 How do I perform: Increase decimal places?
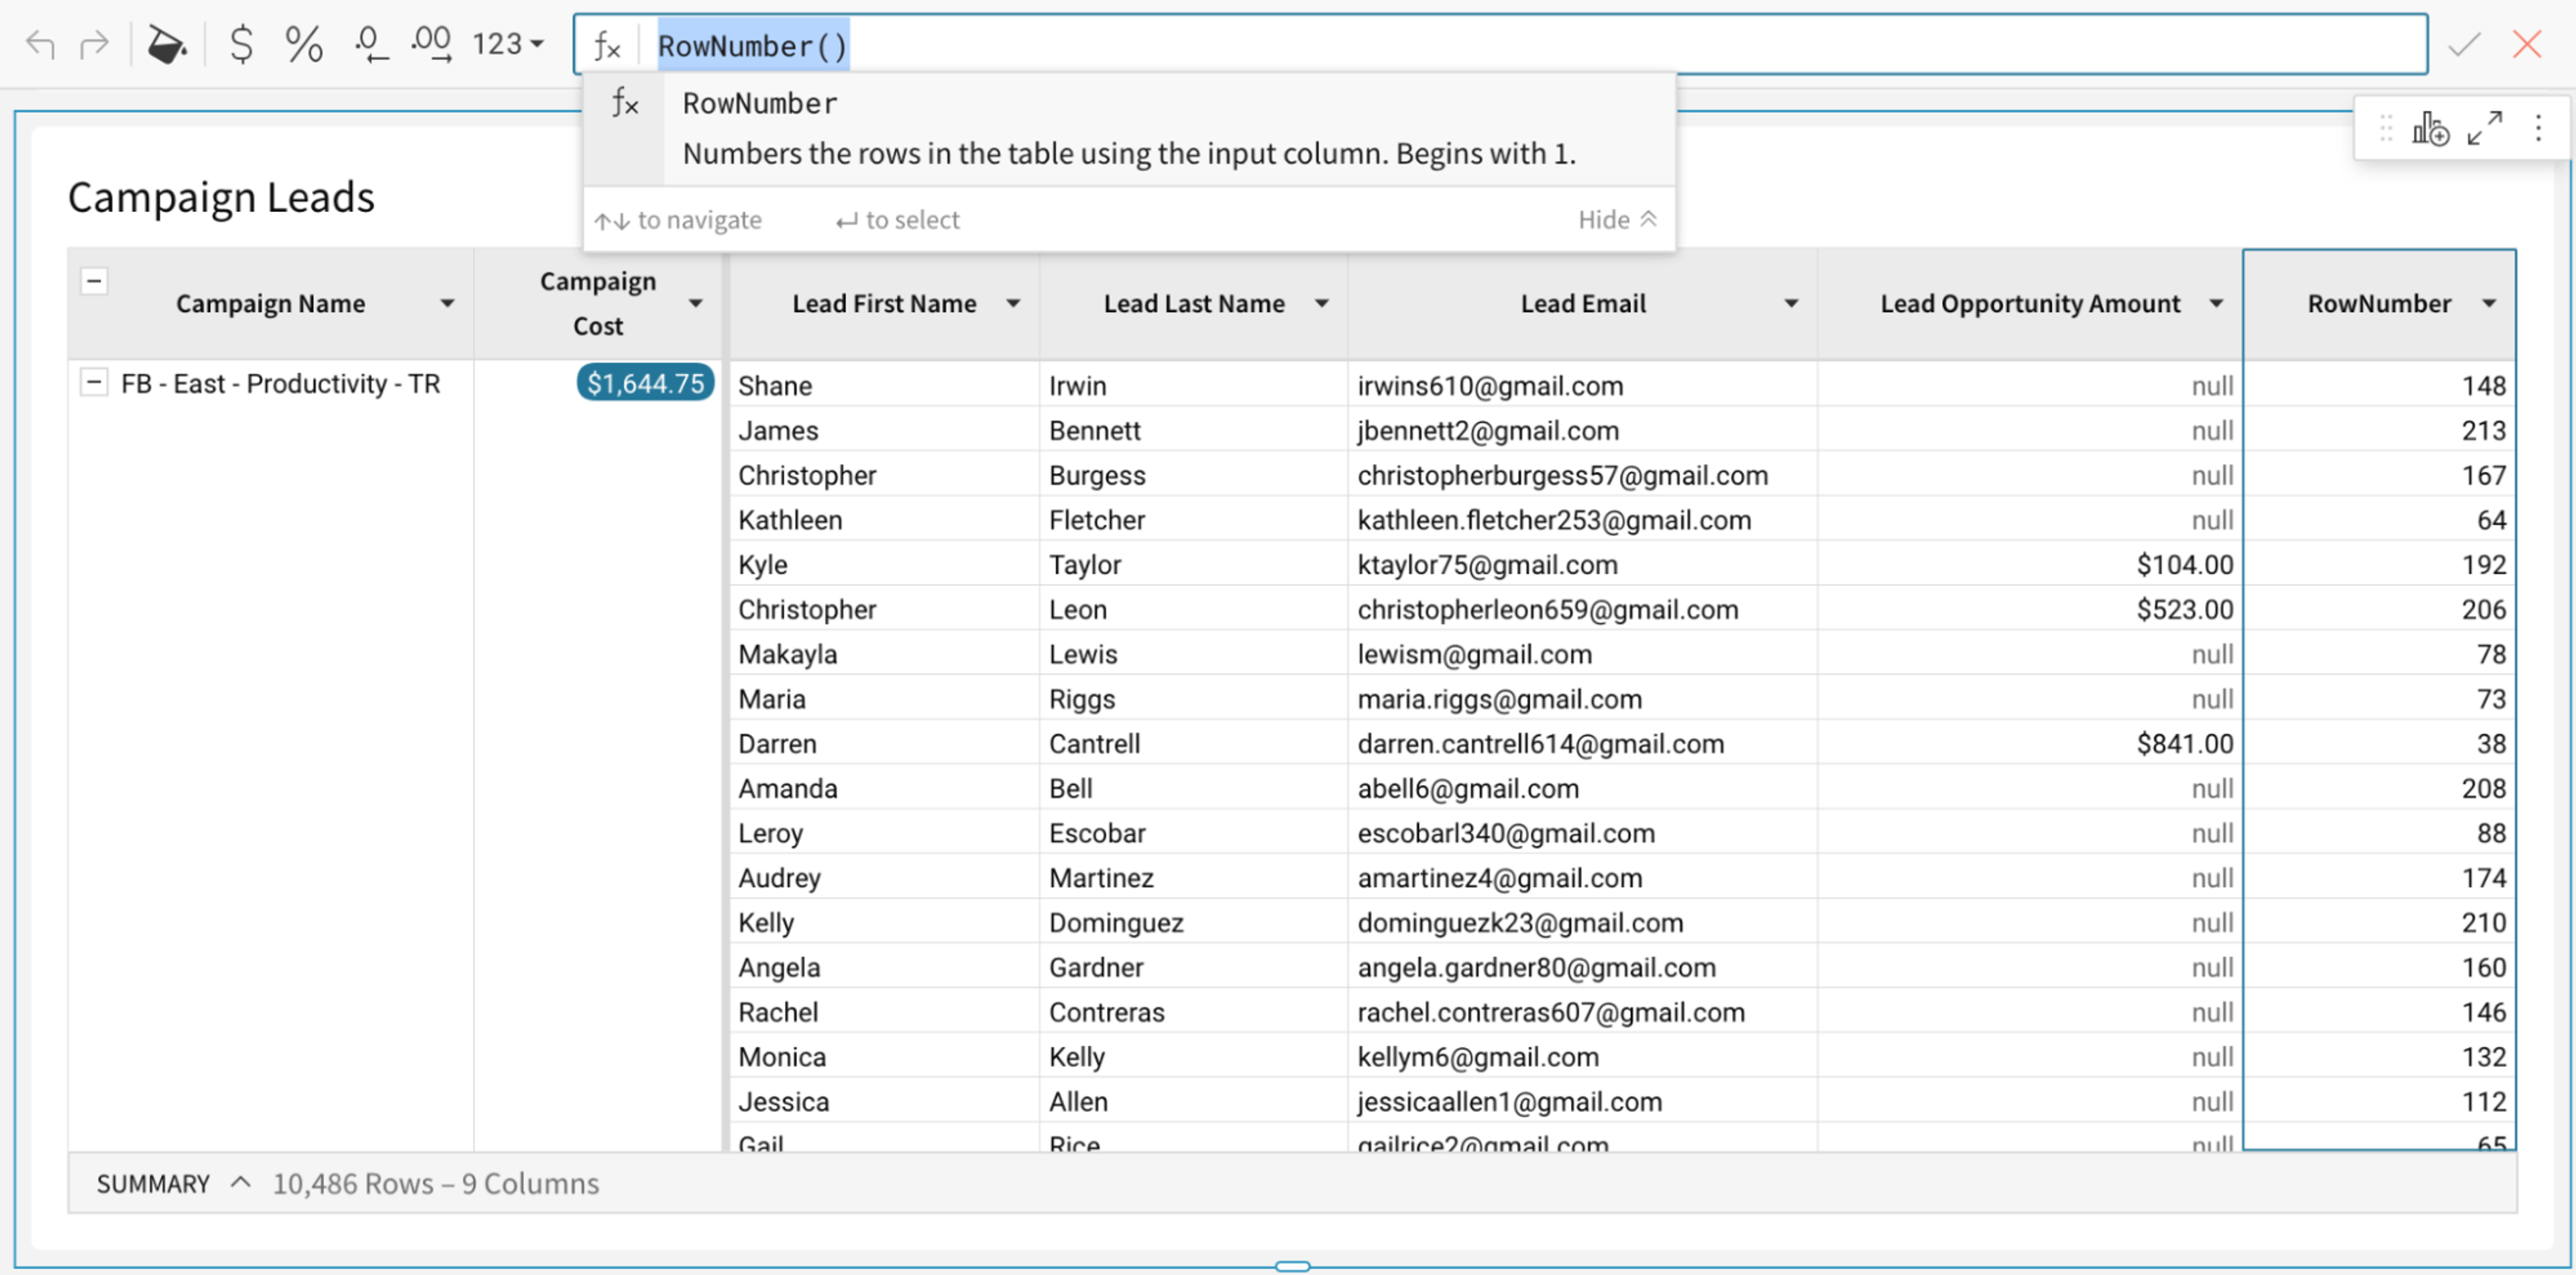tap(431, 44)
